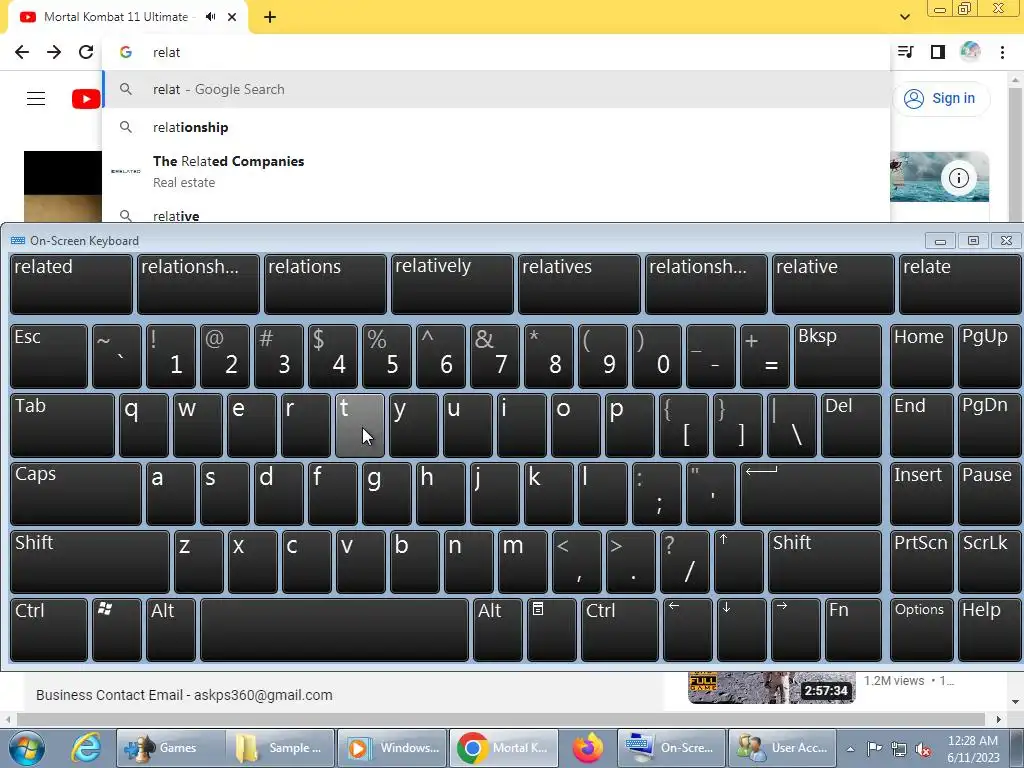Open the YouTube hamburger guide menu

click(36, 99)
